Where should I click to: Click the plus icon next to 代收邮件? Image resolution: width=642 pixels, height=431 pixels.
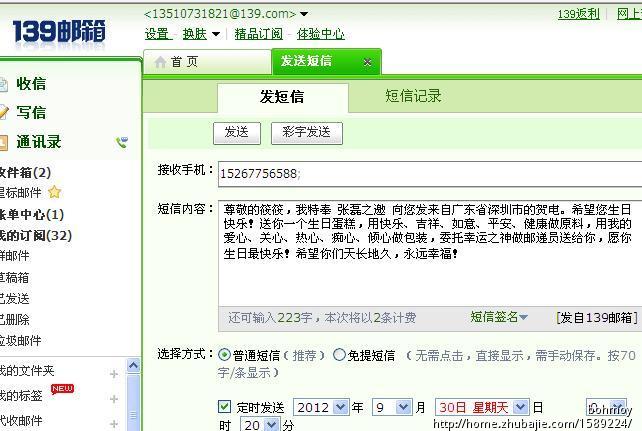114,423
